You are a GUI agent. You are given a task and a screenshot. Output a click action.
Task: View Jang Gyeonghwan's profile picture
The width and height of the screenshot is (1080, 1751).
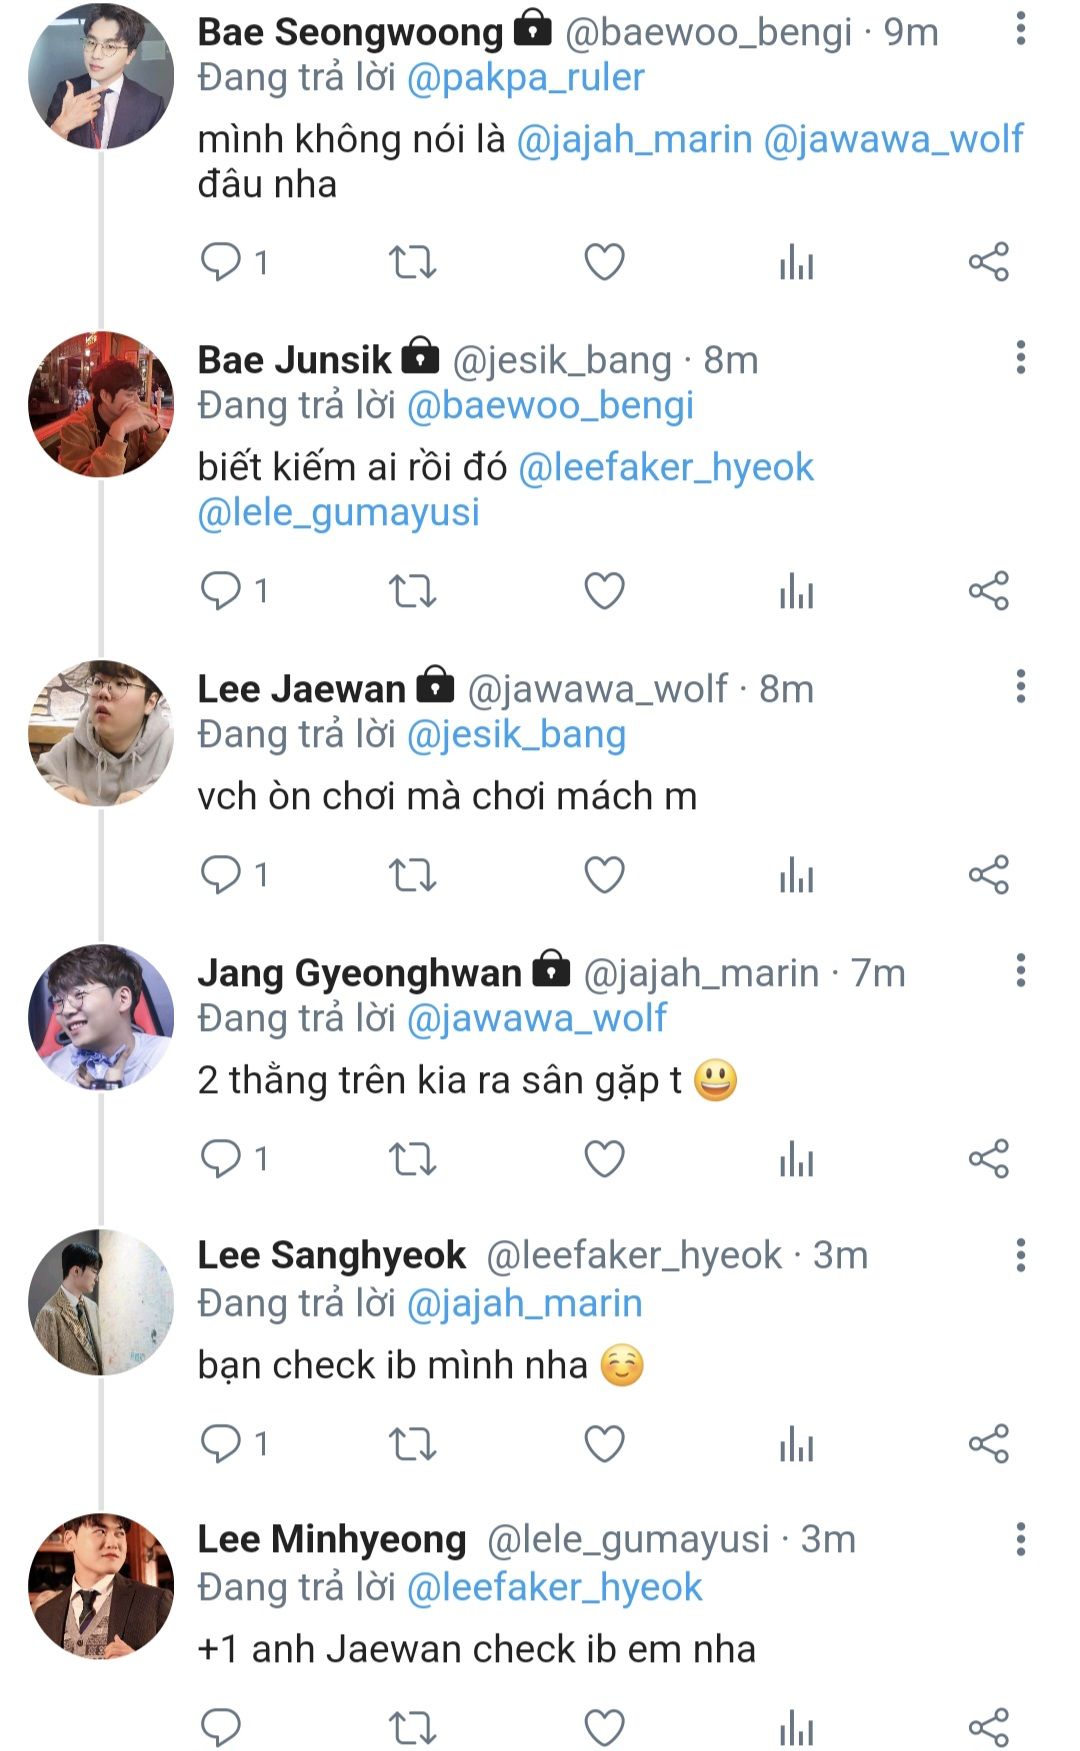(101, 1017)
